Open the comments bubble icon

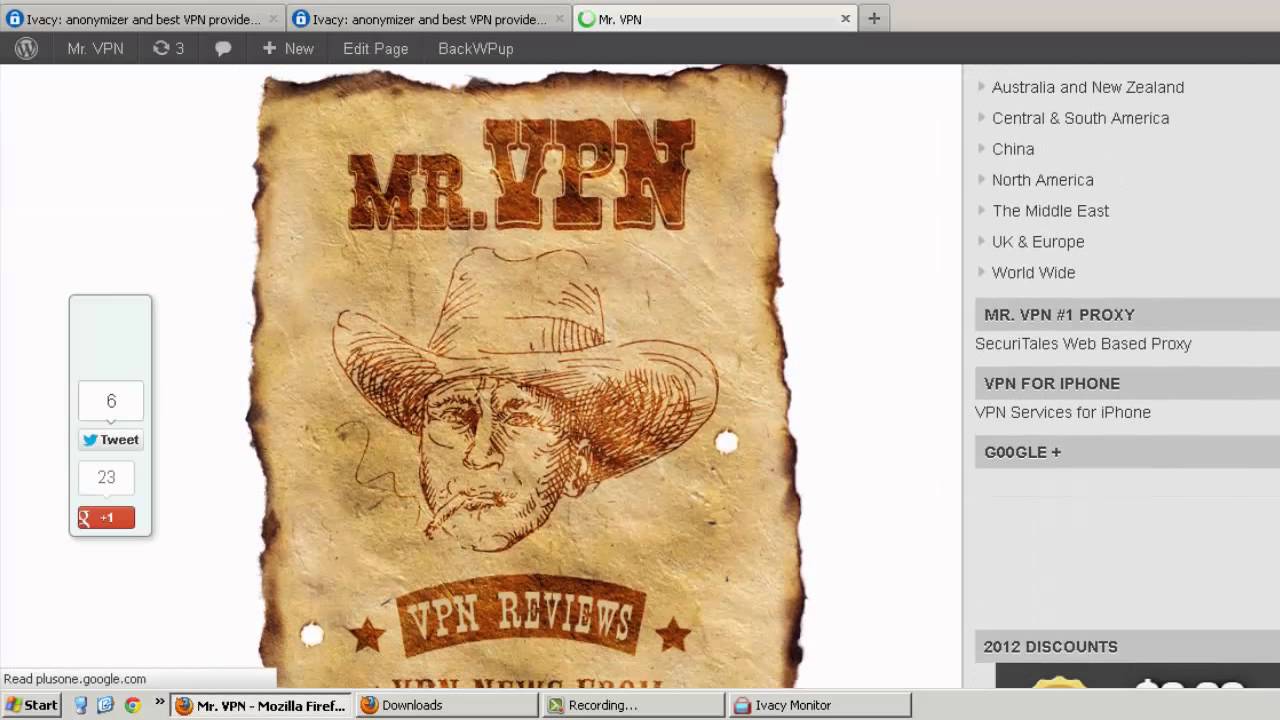coord(223,48)
